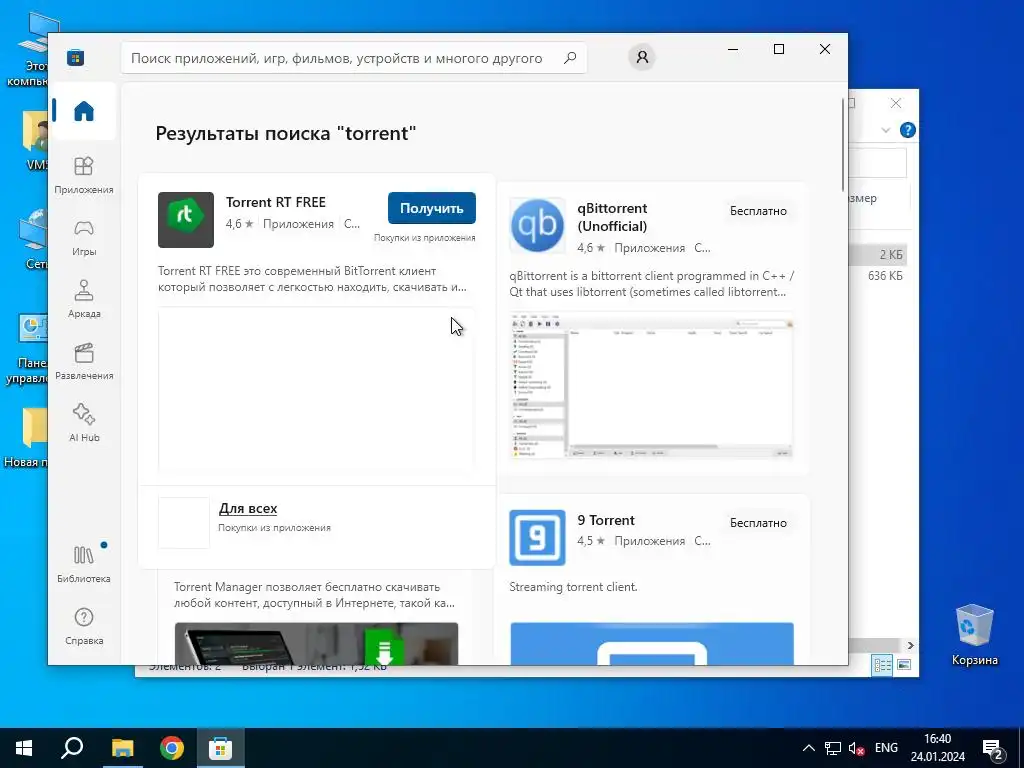The width and height of the screenshot is (1024, 768).
Task: Switch Explorer to large icons view
Action: (x=904, y=665)
